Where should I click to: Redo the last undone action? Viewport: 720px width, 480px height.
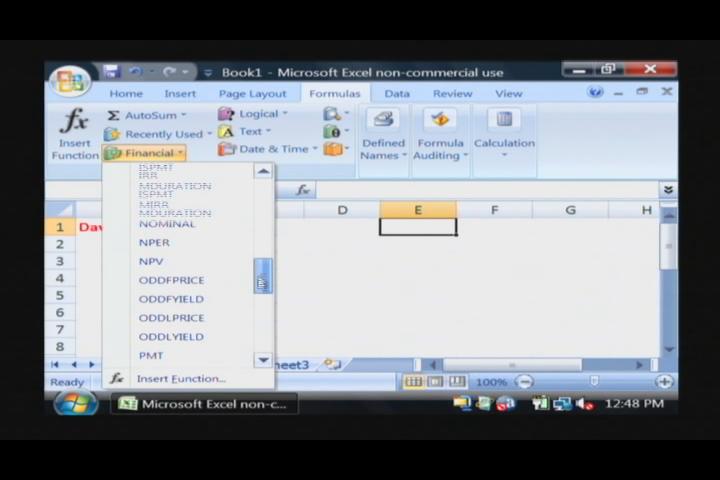pos(169,72)
